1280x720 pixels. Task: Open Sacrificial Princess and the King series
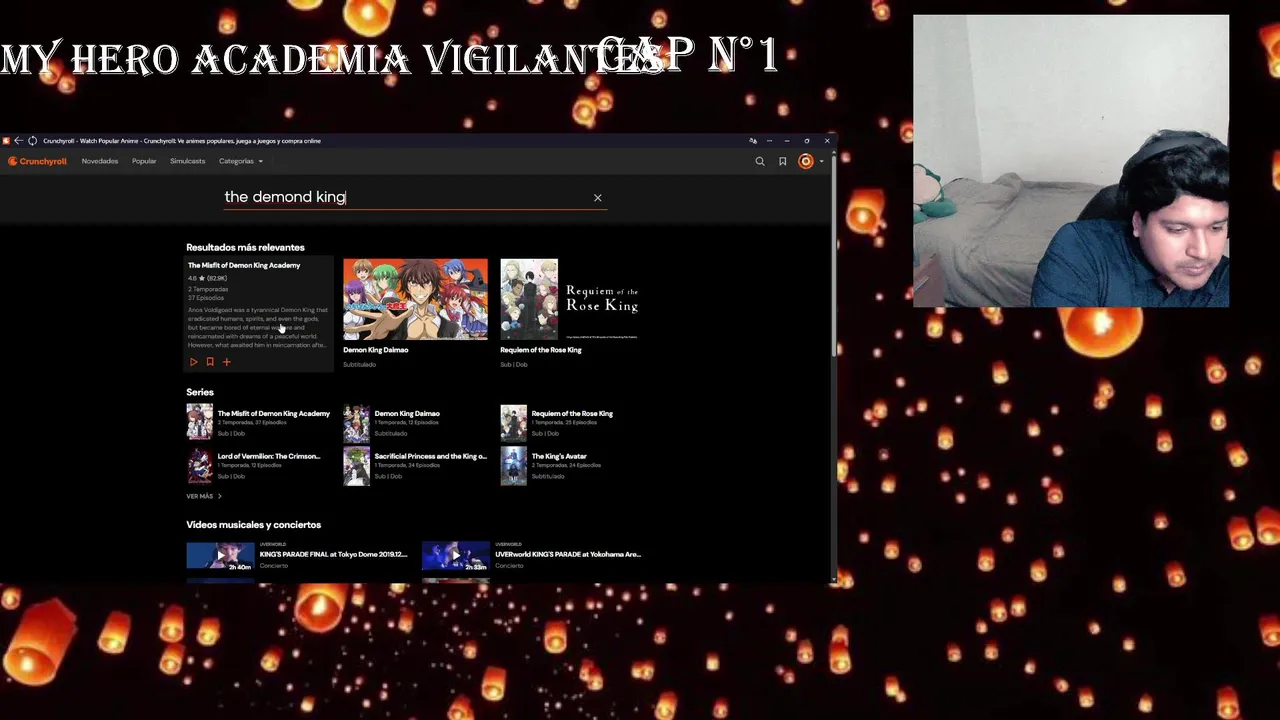(x=430, y=456)
